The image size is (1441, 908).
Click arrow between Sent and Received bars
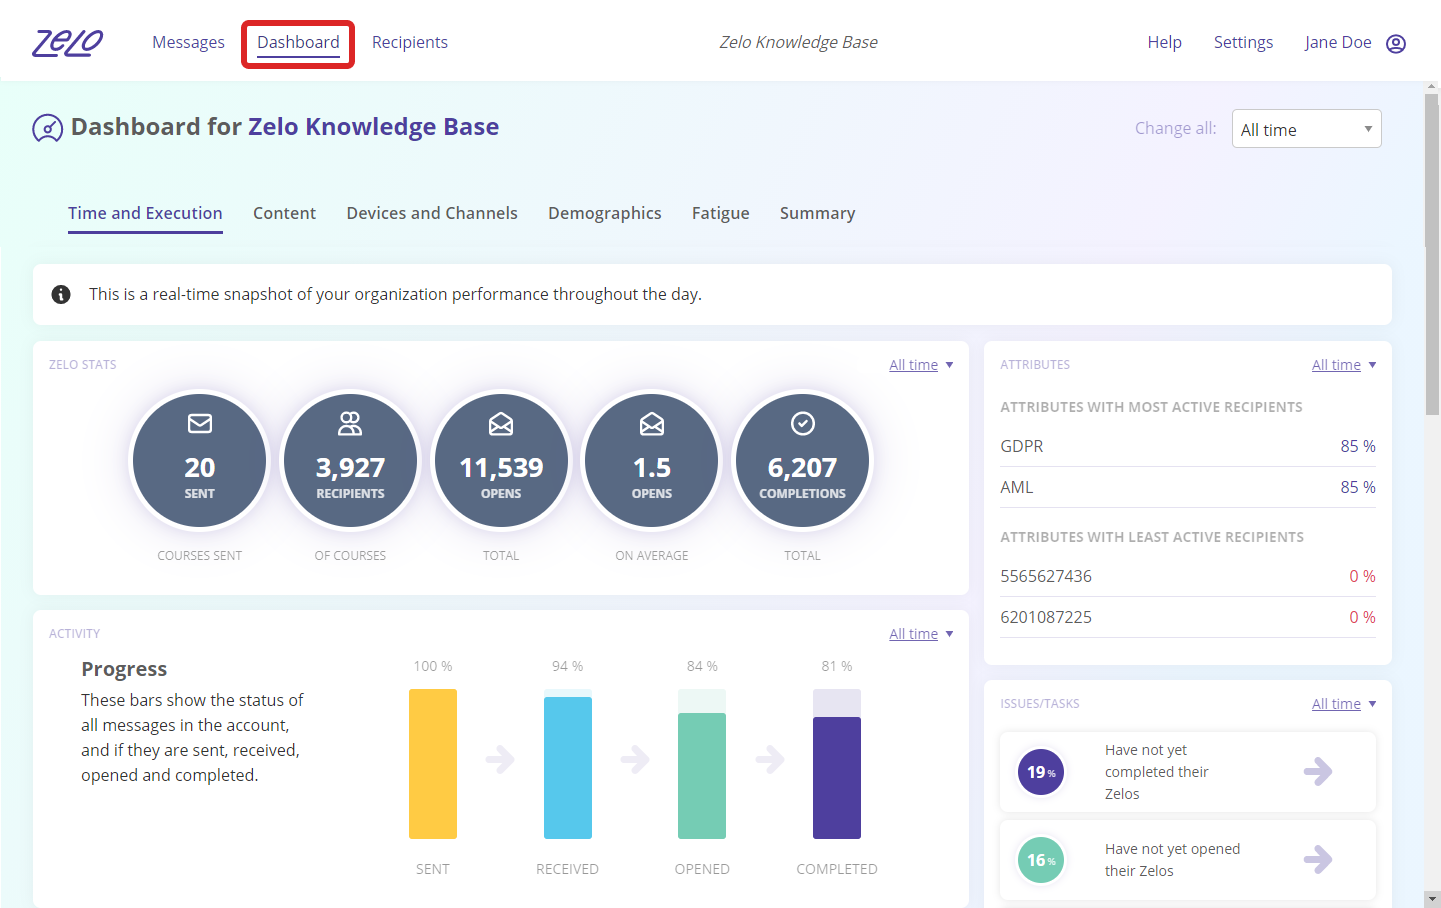(500, 759)
